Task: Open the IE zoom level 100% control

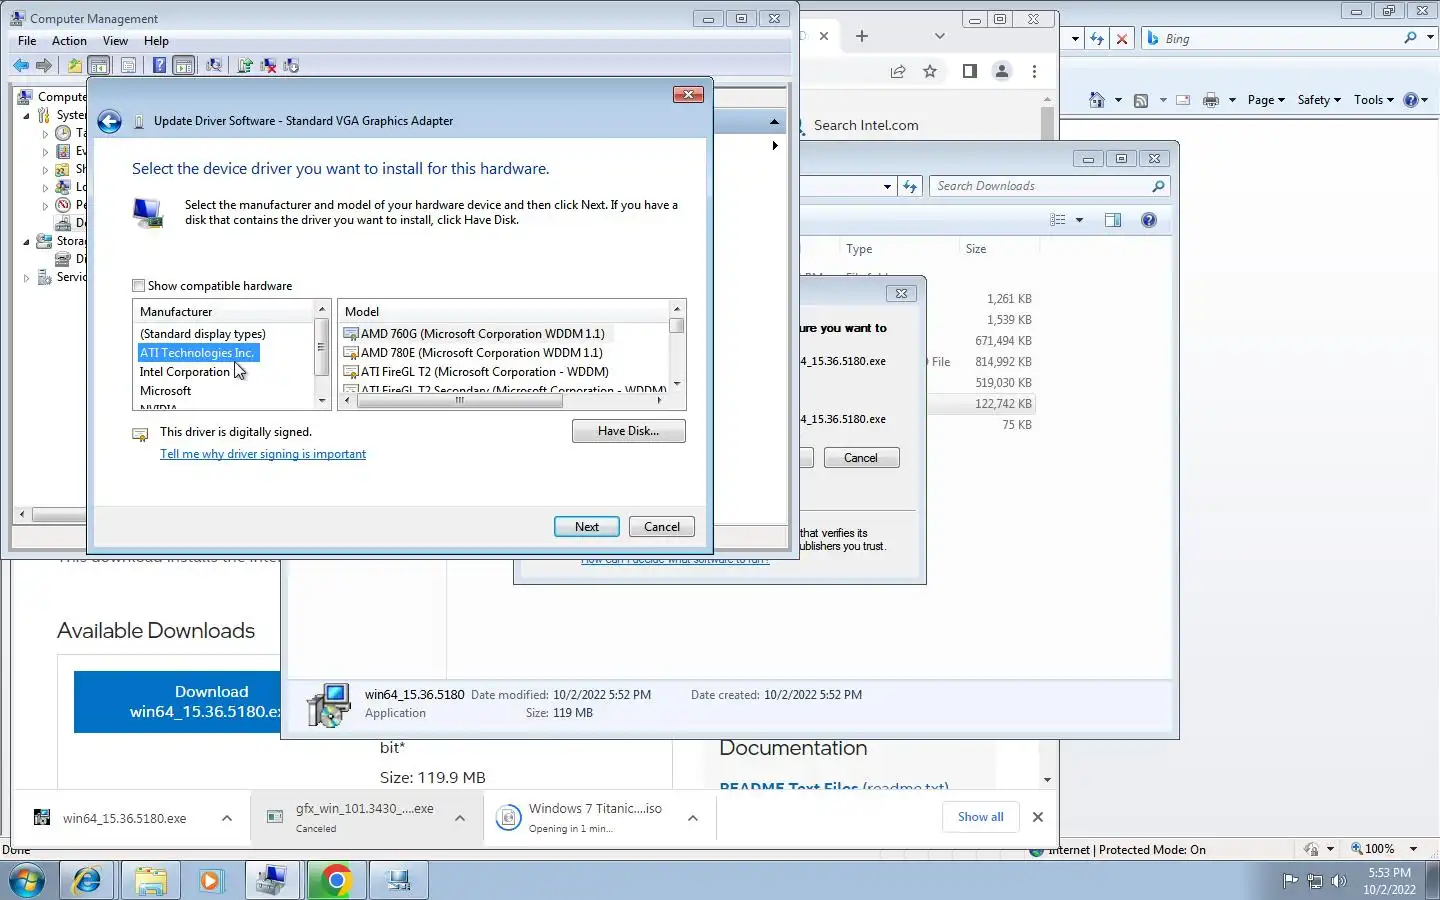Action: tap(1384, 849)
